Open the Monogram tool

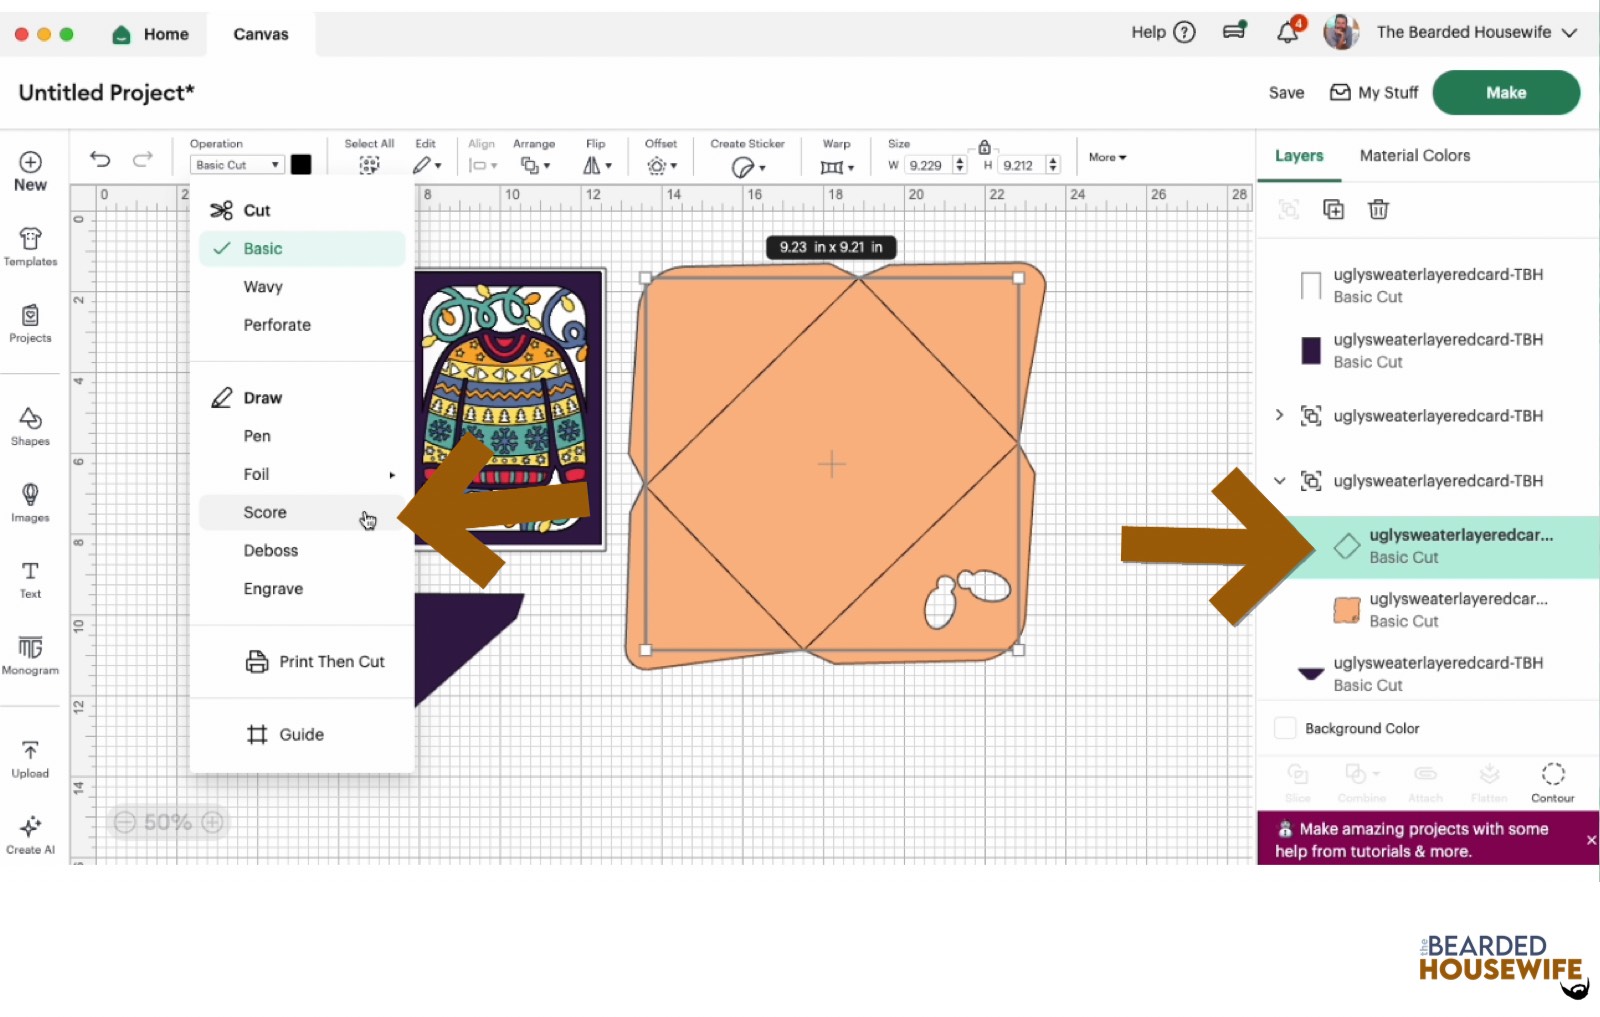click(x=30, y=655)
